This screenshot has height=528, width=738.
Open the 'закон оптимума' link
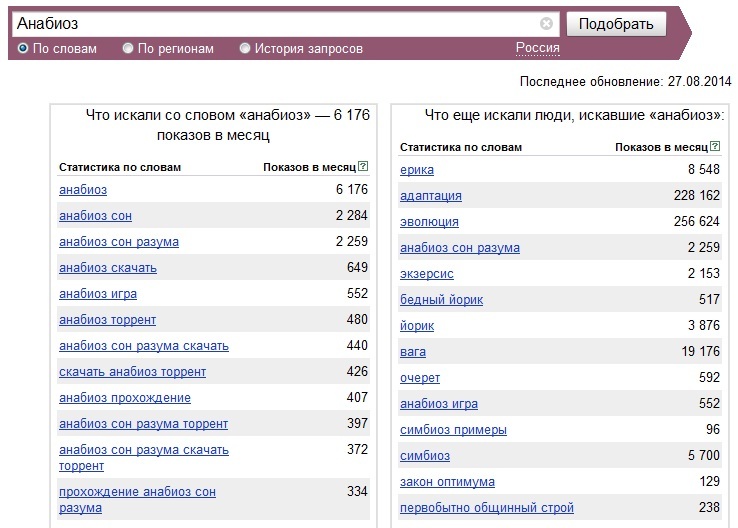point(447,482)
